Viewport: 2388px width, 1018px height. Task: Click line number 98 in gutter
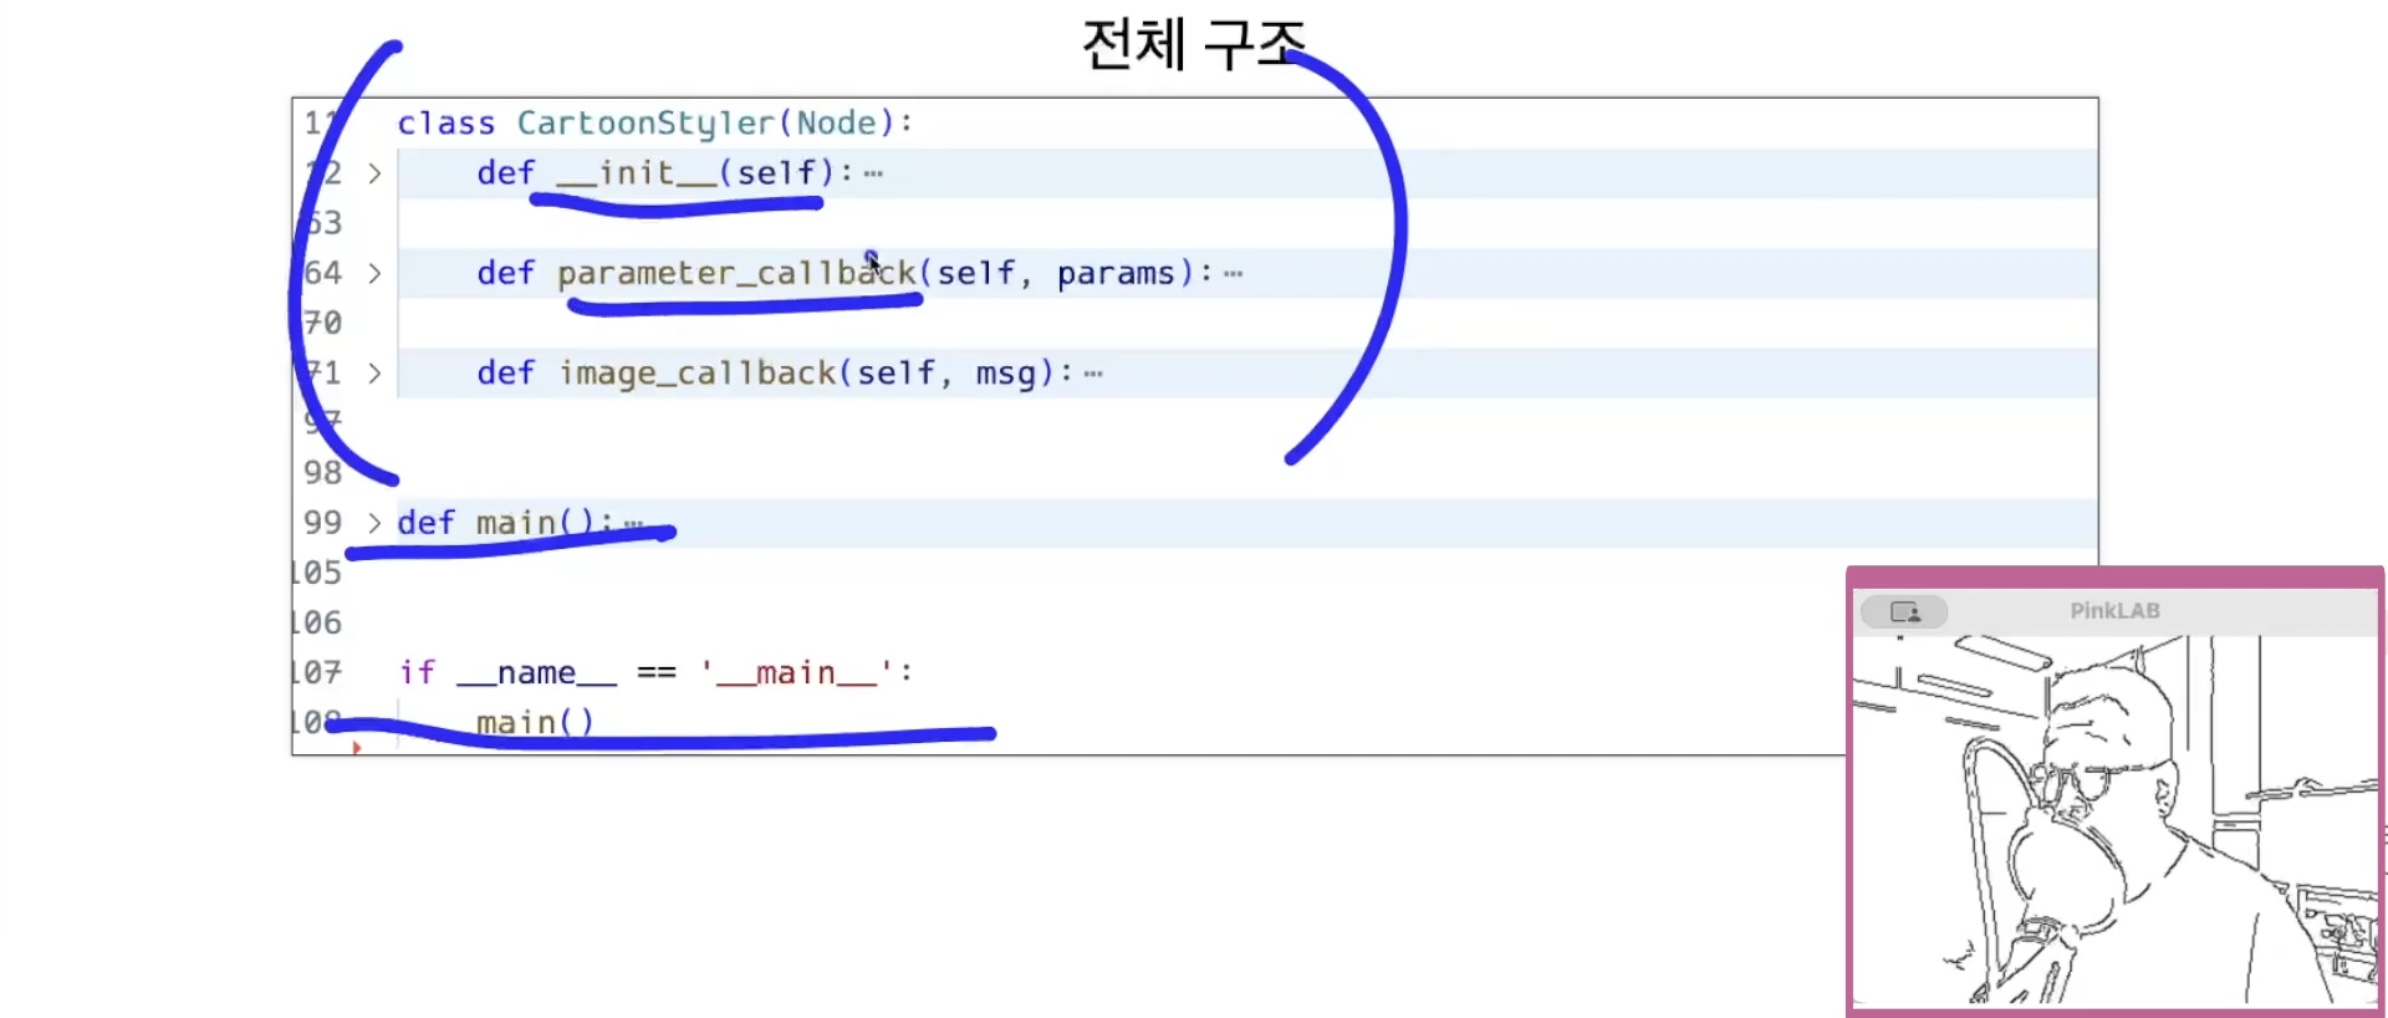click(x=322, y=473)
